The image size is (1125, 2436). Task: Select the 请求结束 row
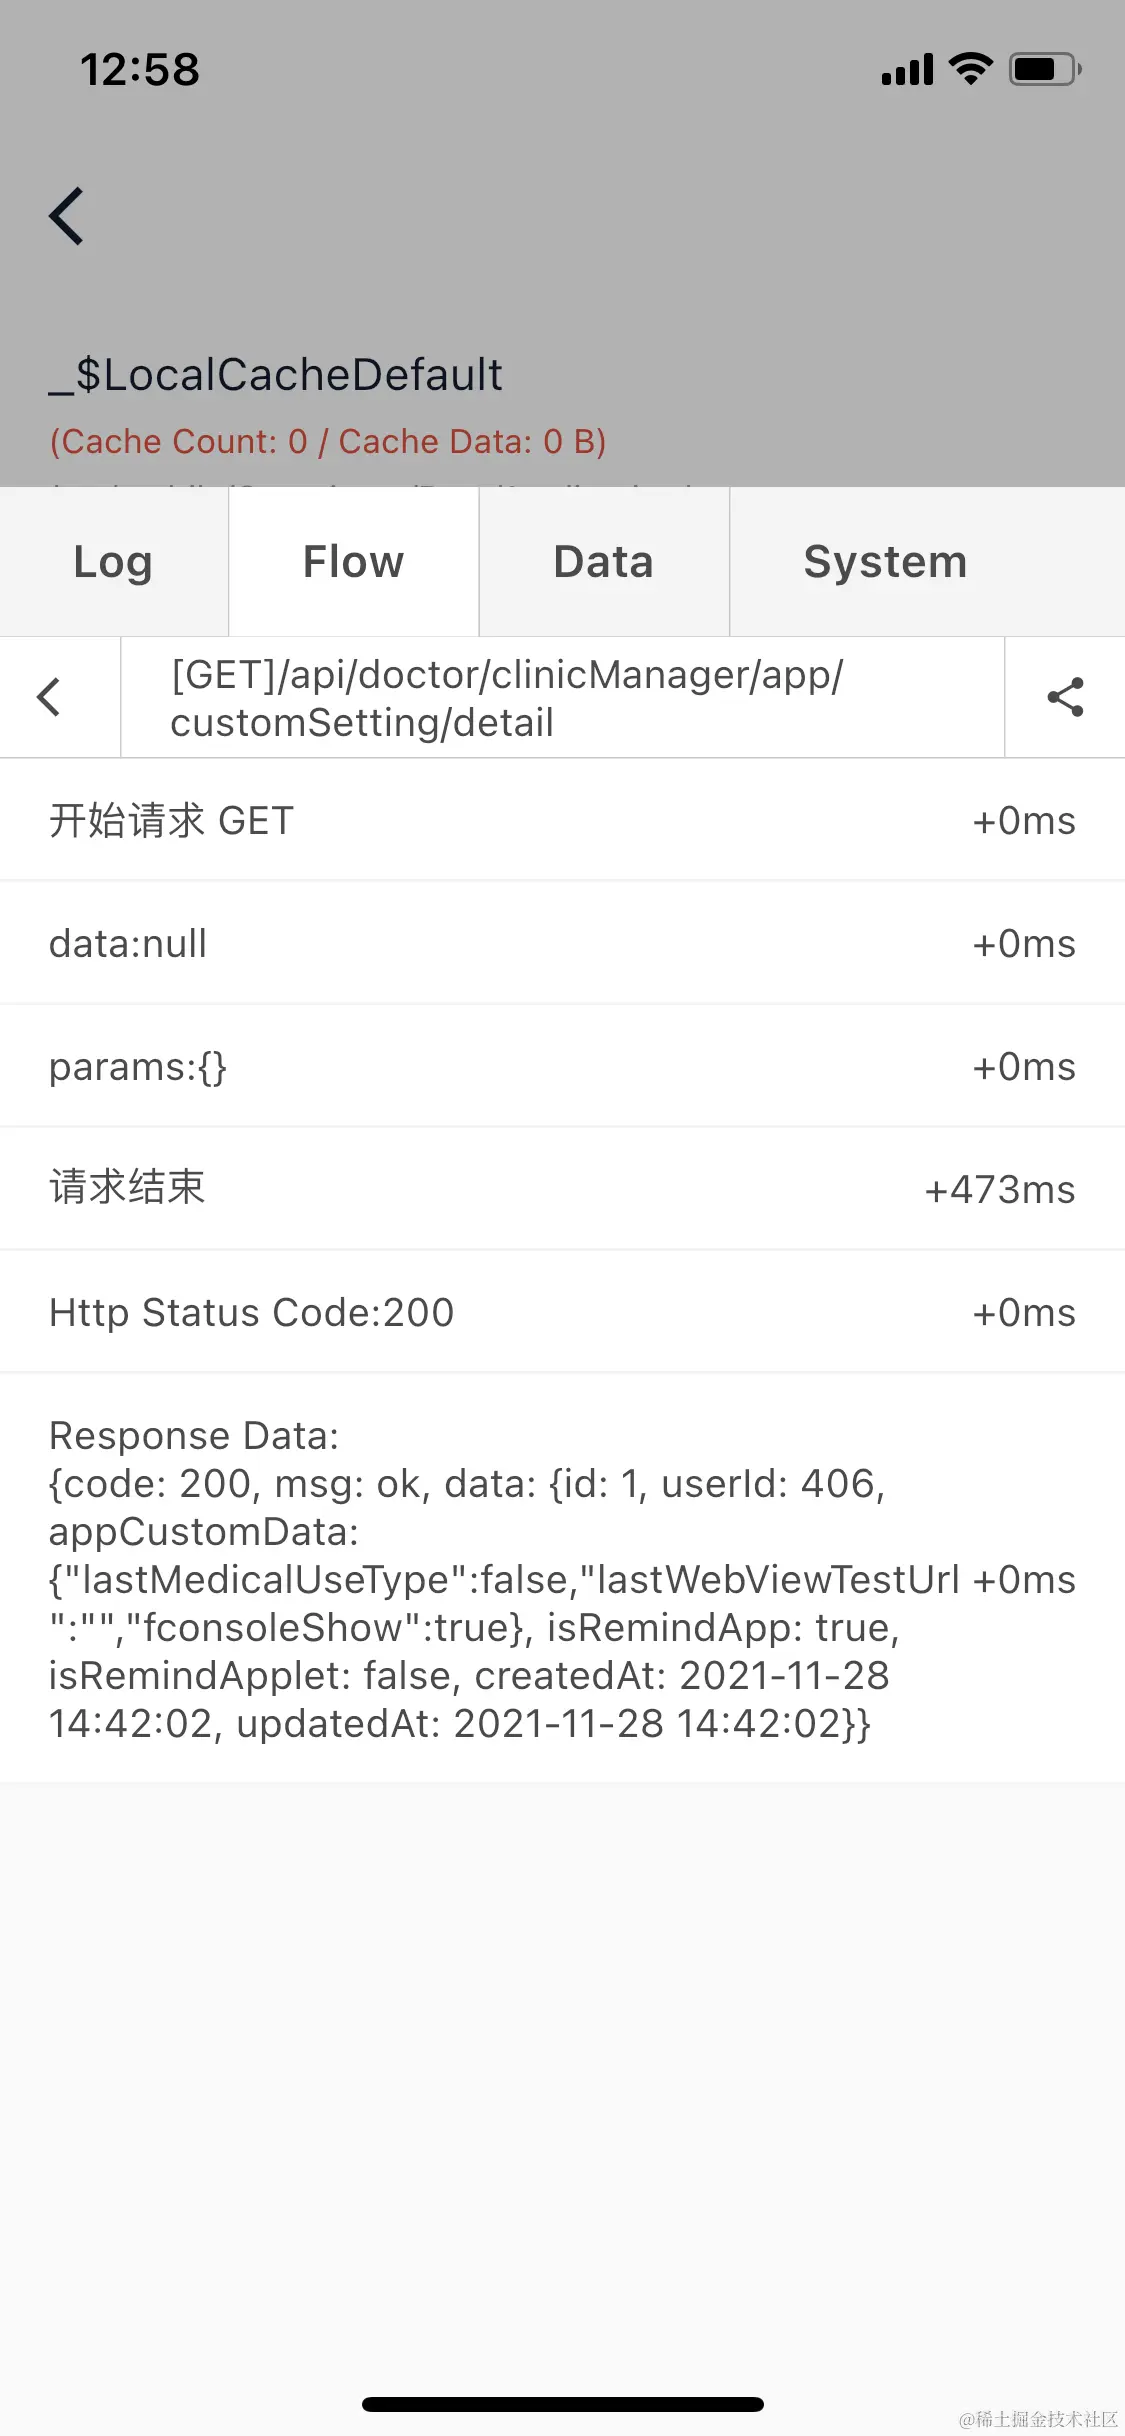[x=562, y=1190]
